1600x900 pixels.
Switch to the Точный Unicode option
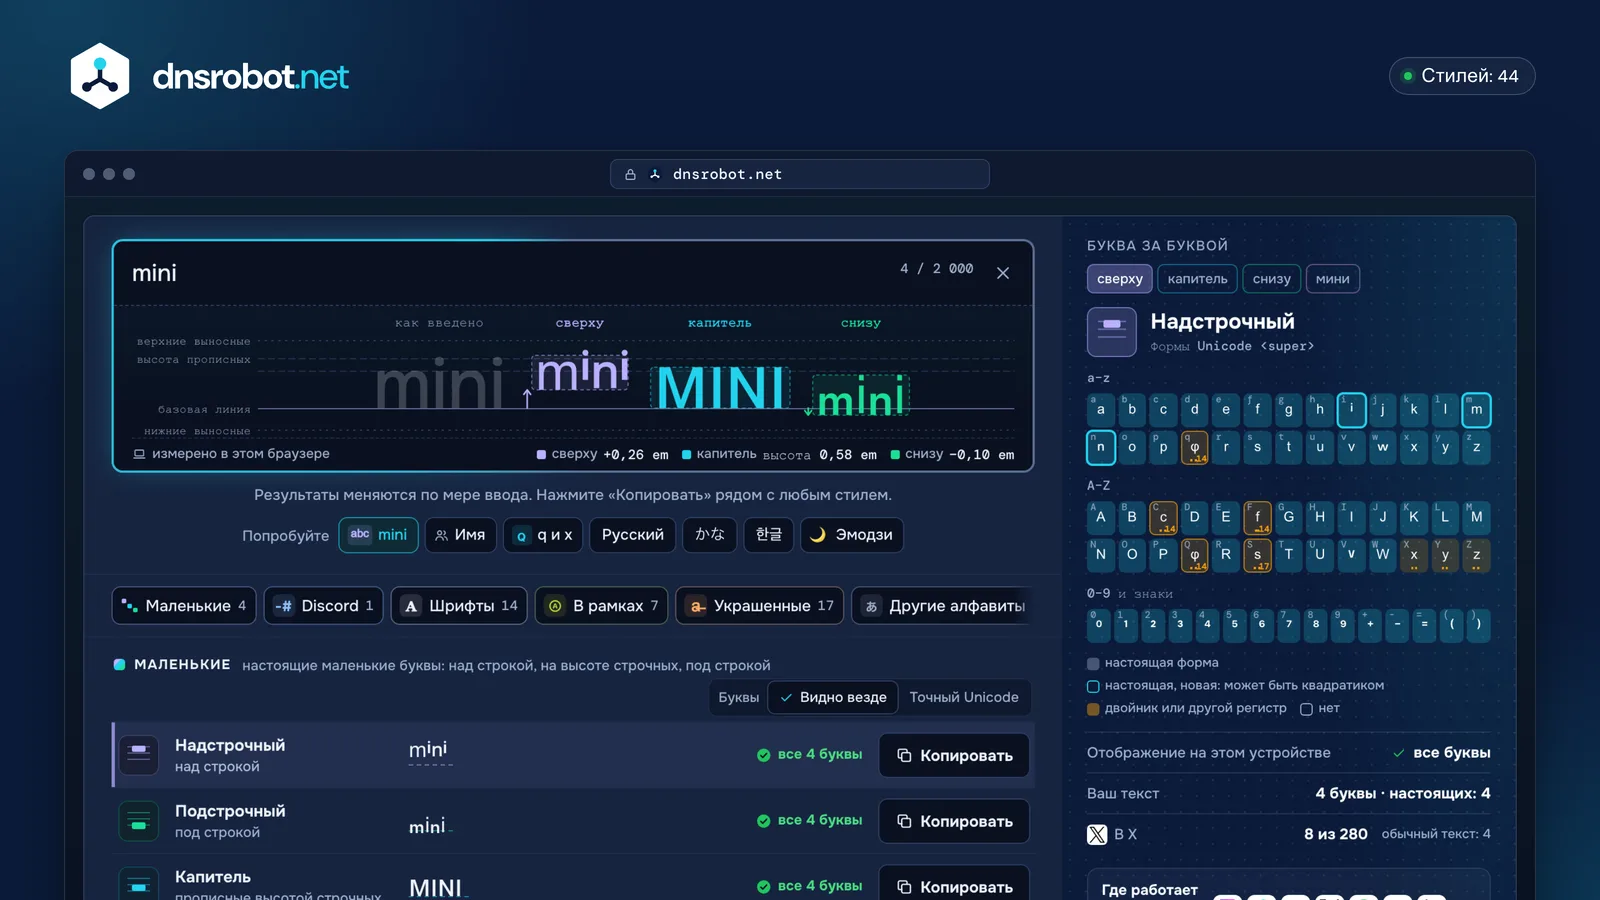coord(964,697)
